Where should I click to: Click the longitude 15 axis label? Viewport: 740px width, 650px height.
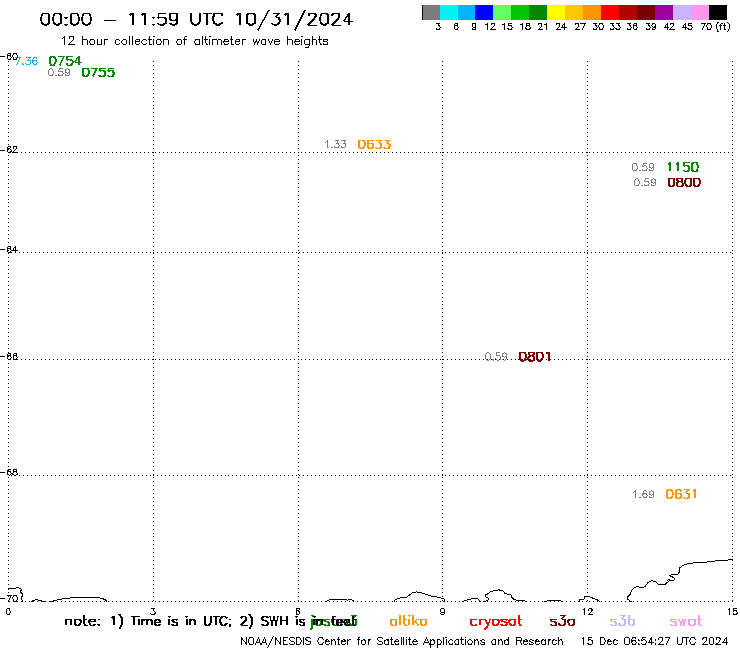point(732,612)
